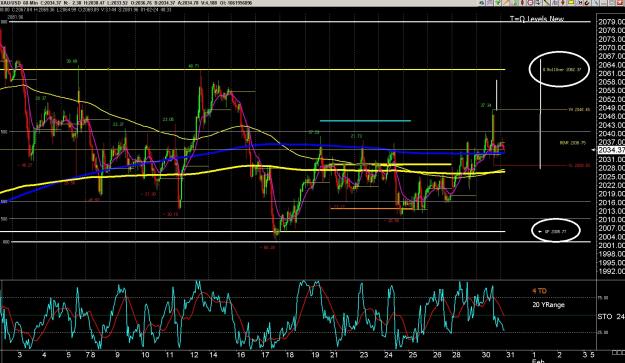Click the 75.00 level label in the stochastic pane
This screenshot has height=363, width=625.
pos(604,298)
